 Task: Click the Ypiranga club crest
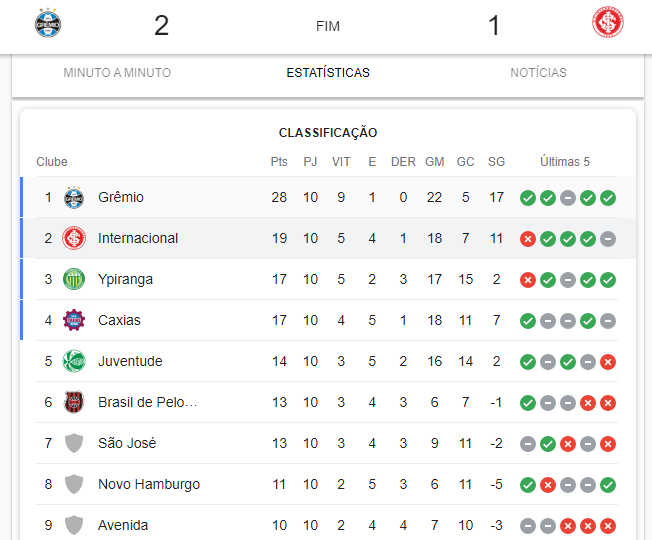74,279
